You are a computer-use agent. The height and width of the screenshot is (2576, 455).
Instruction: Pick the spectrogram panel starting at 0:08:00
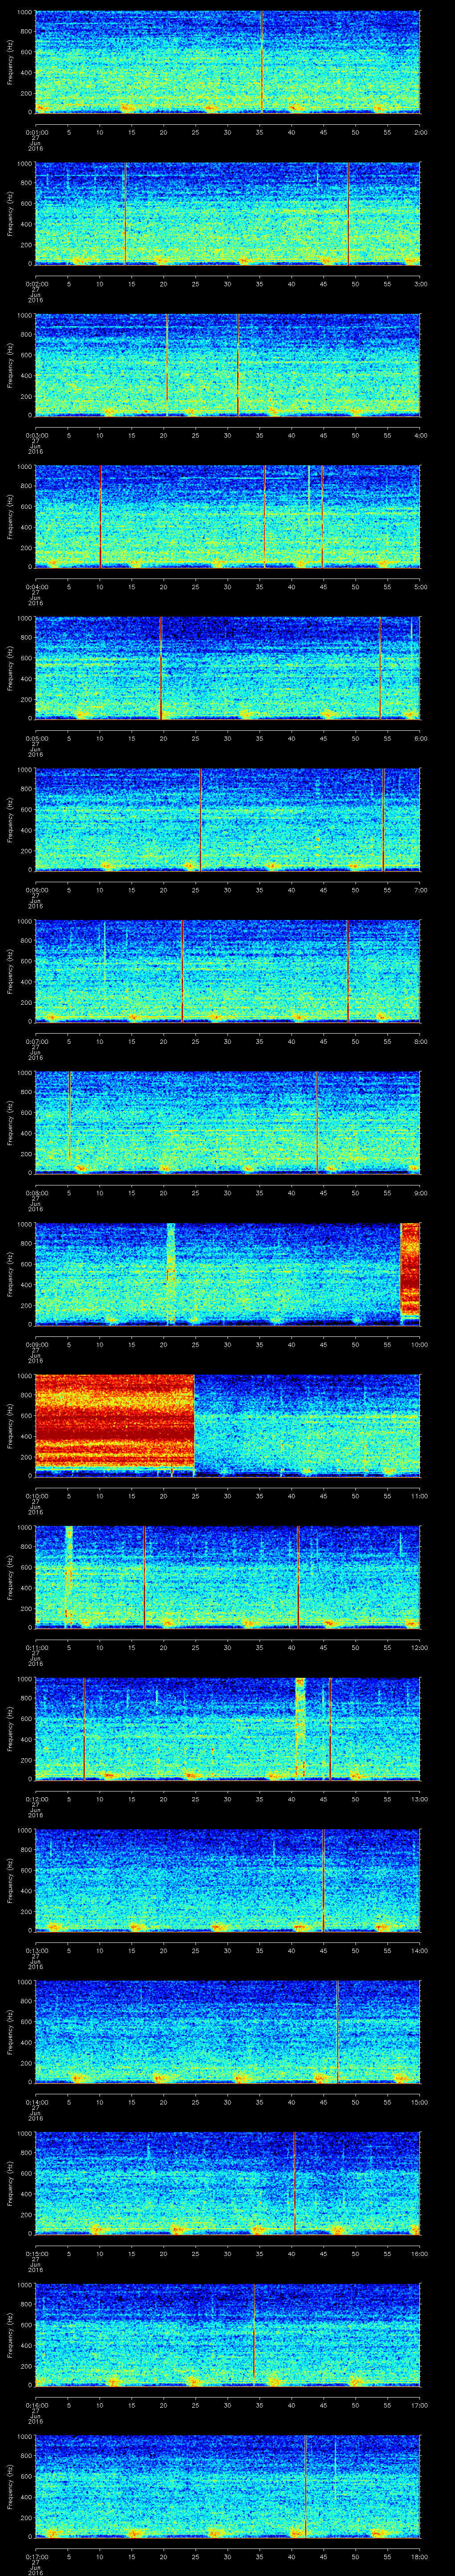[x=227, y=1123]
